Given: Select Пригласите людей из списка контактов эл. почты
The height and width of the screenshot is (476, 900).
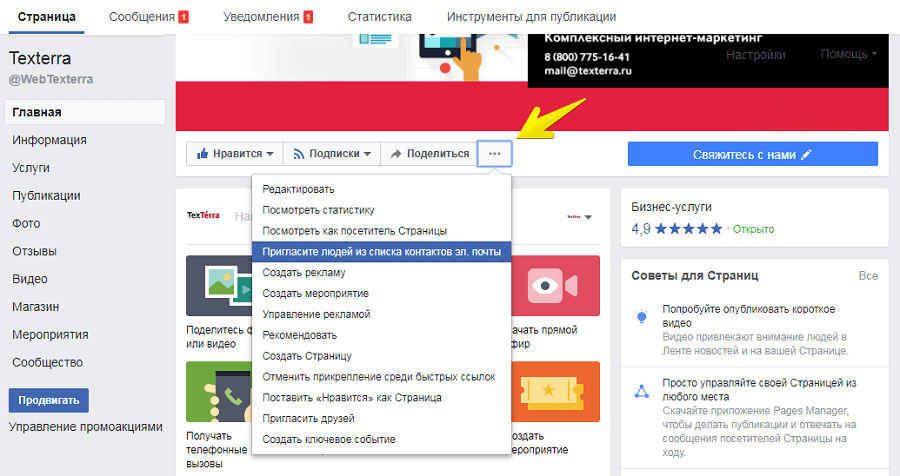Looking at the screenshot, I should tap(381, 251).
